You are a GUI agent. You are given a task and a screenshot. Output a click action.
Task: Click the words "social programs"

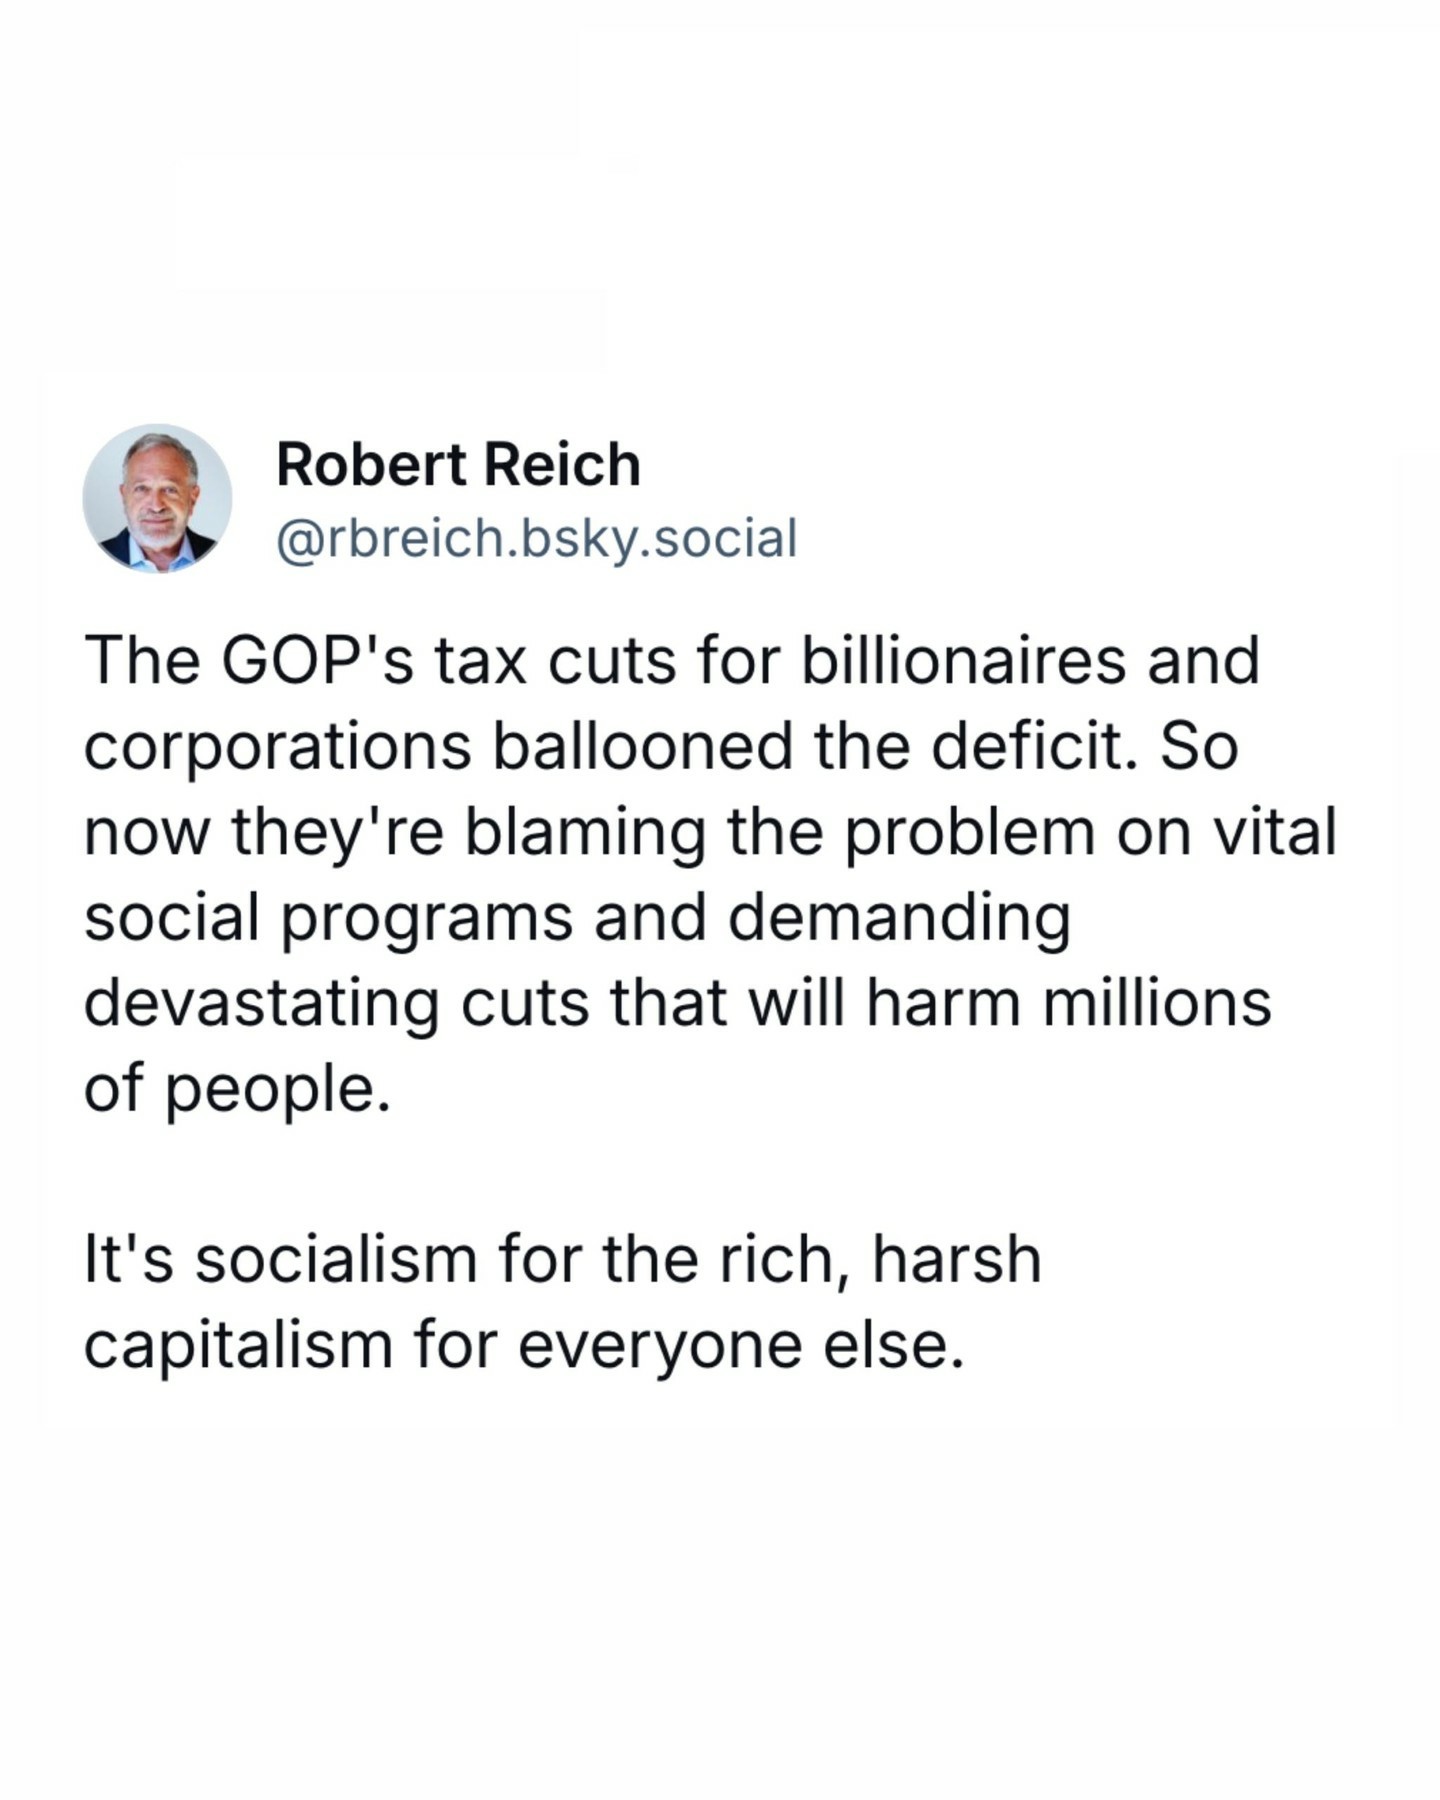328,917
